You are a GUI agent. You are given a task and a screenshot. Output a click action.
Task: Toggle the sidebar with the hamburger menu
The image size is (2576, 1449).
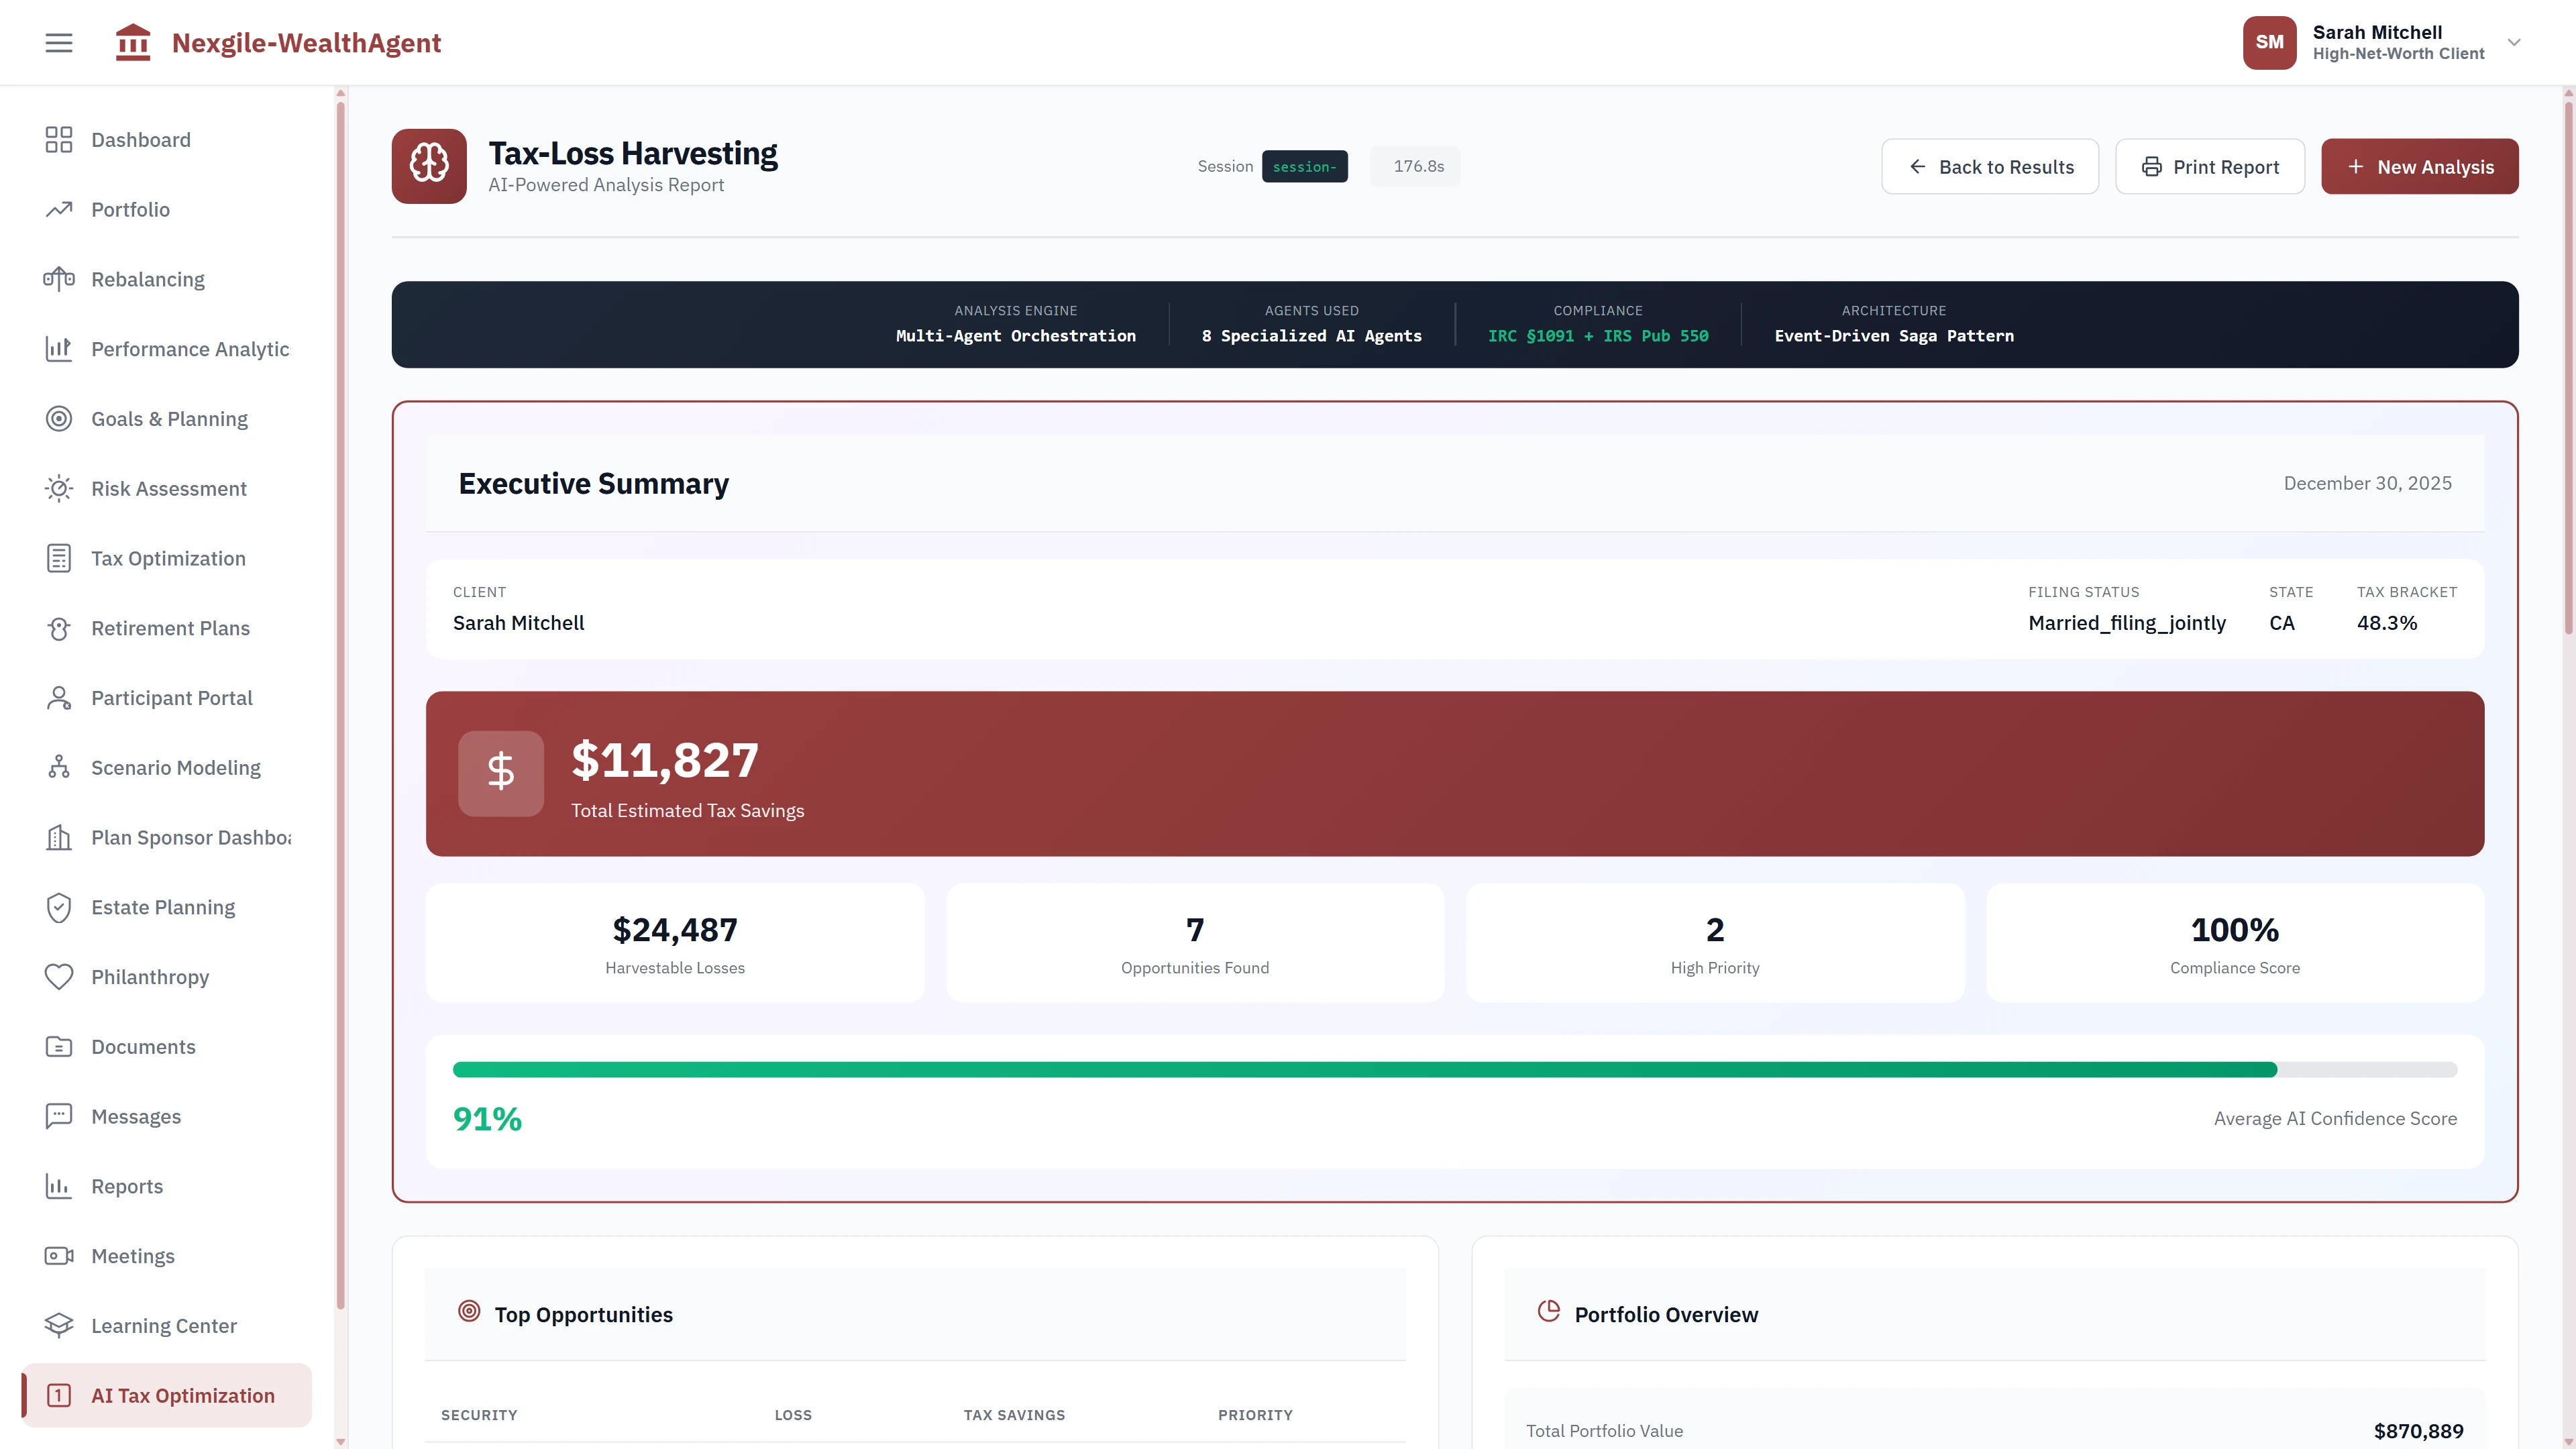pos(58,42)
